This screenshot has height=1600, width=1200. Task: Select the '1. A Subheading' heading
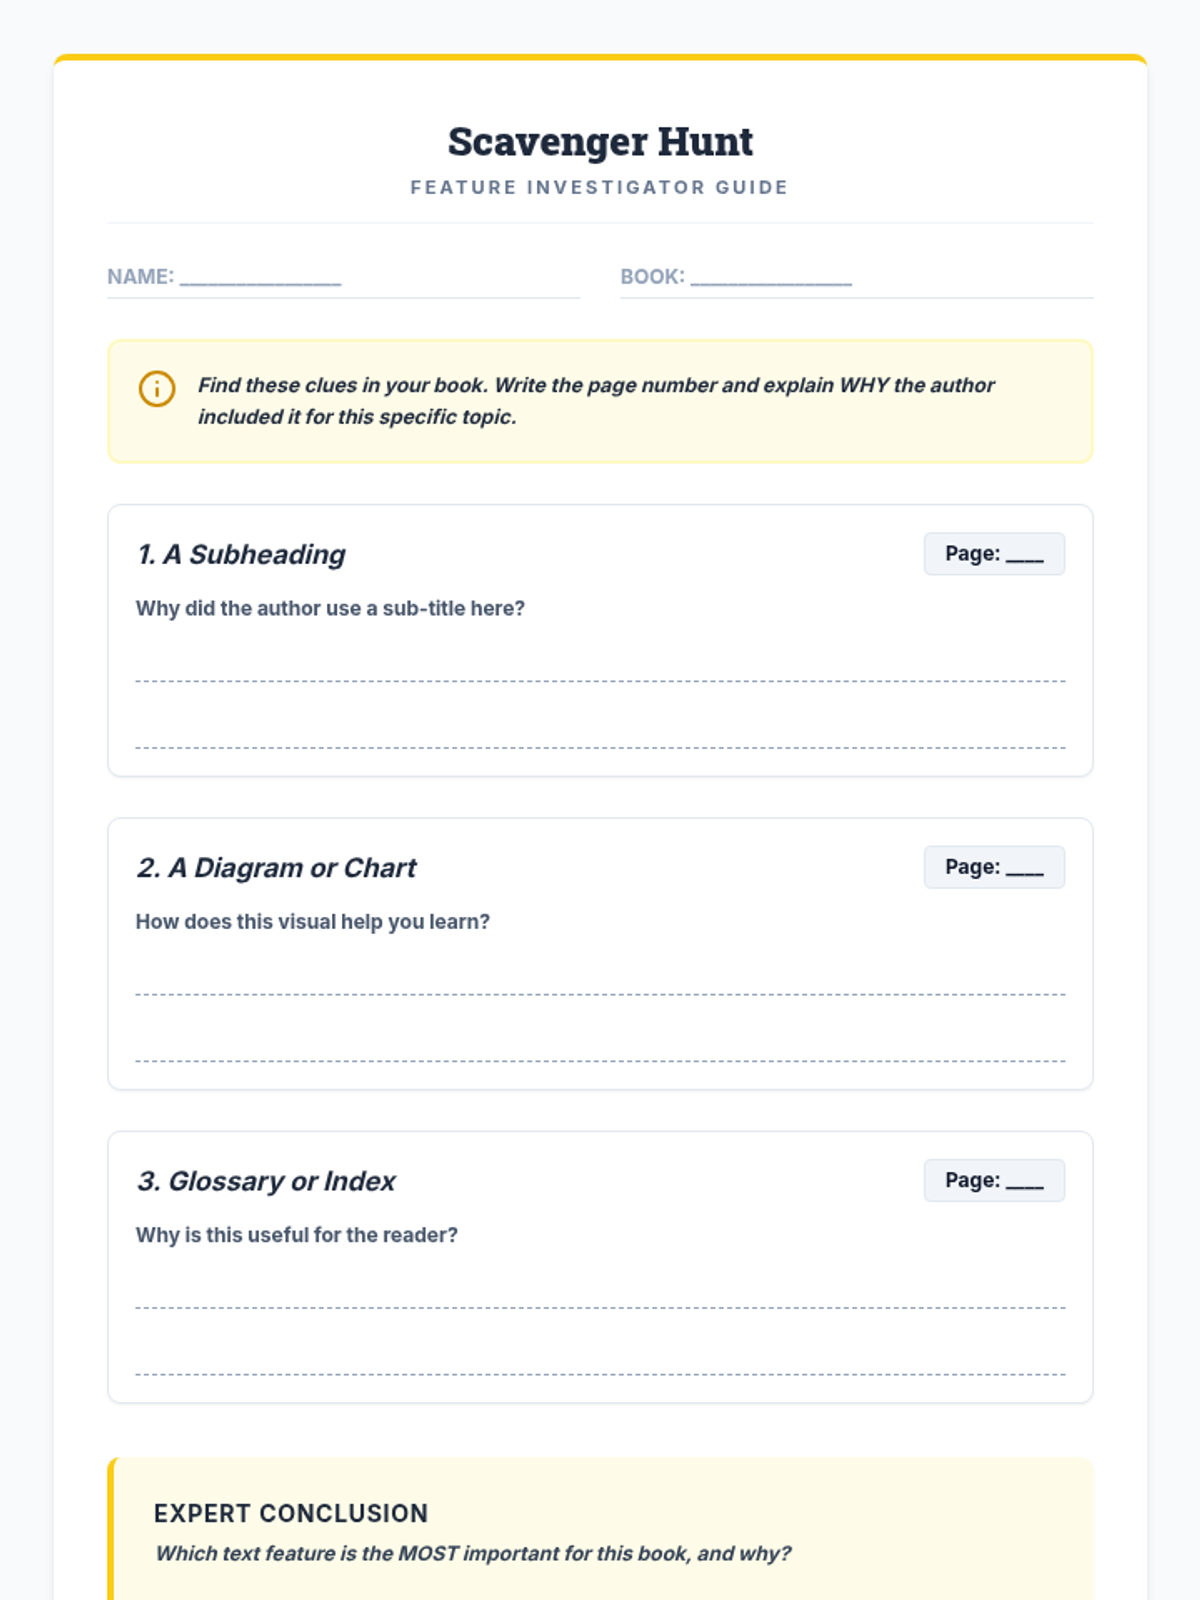click(241, 554)
